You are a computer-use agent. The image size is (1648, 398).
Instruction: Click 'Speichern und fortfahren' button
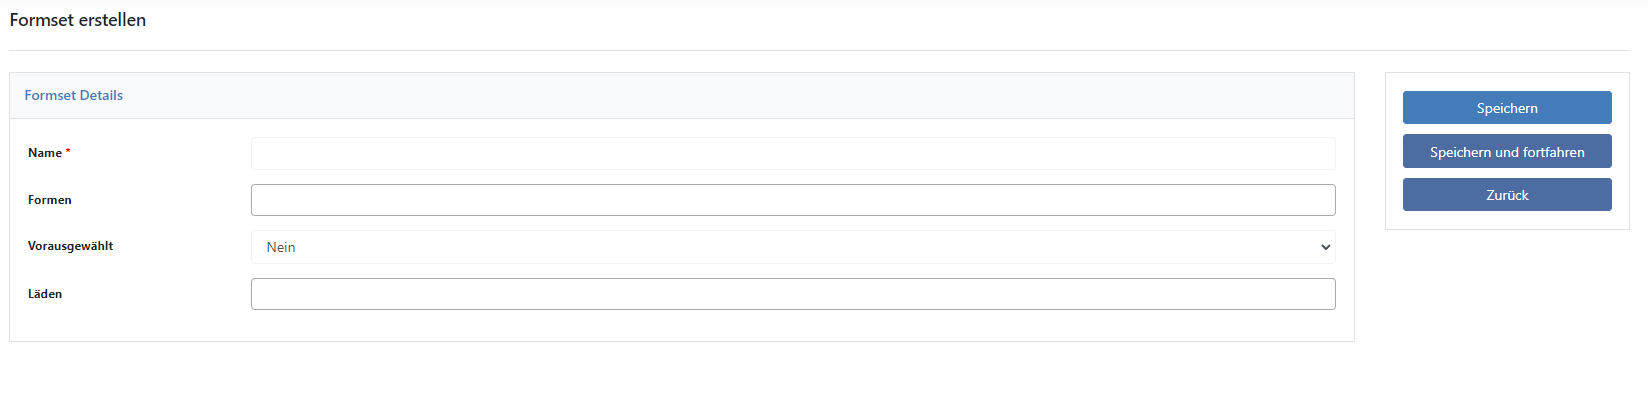click(1507, 152)
